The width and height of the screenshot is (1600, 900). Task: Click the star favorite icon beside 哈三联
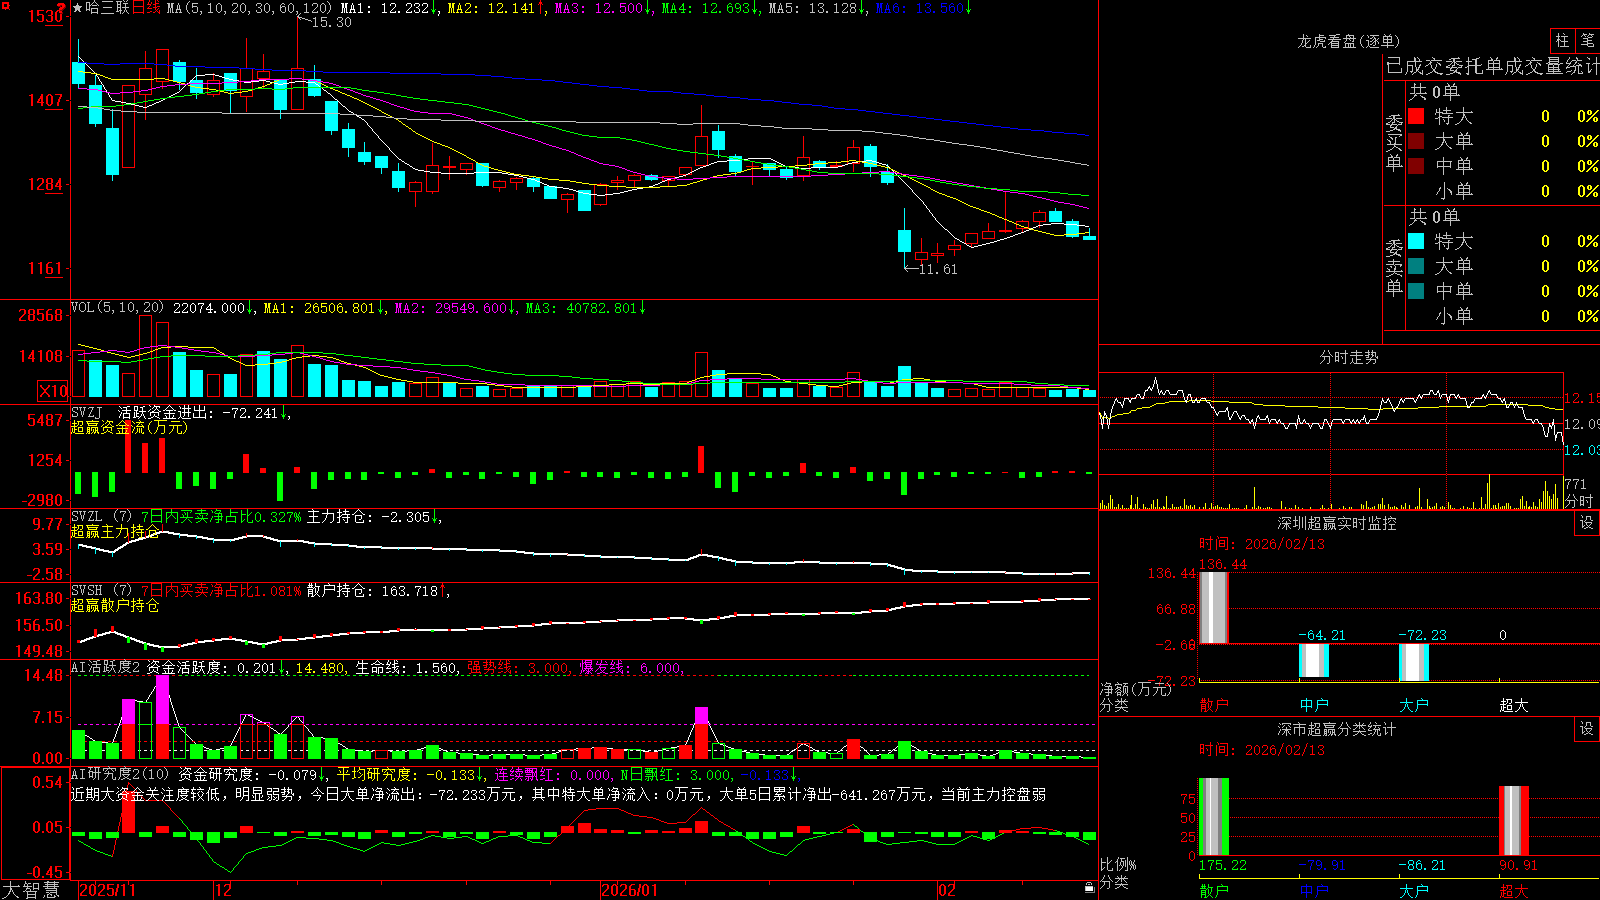click(x=78, y=8)
